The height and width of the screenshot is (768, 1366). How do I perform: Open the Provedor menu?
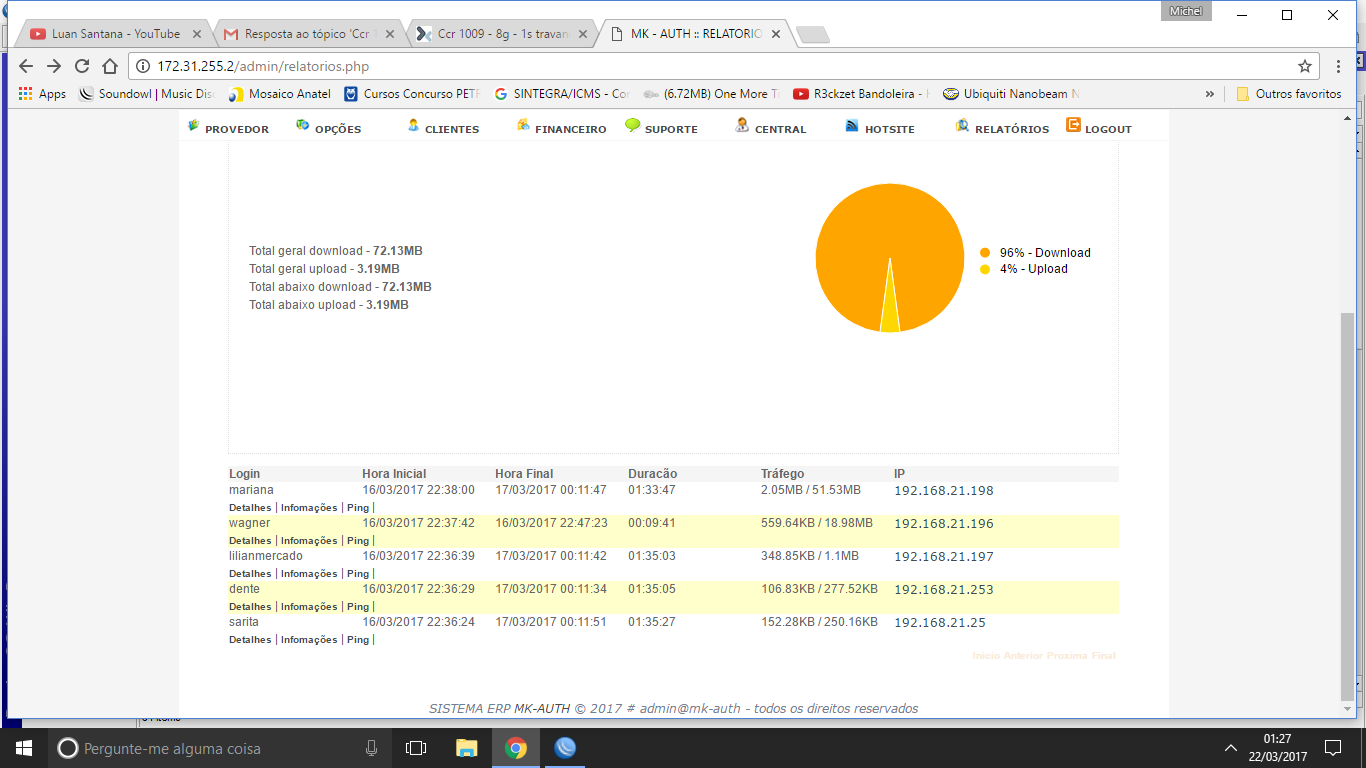(228, 128)
